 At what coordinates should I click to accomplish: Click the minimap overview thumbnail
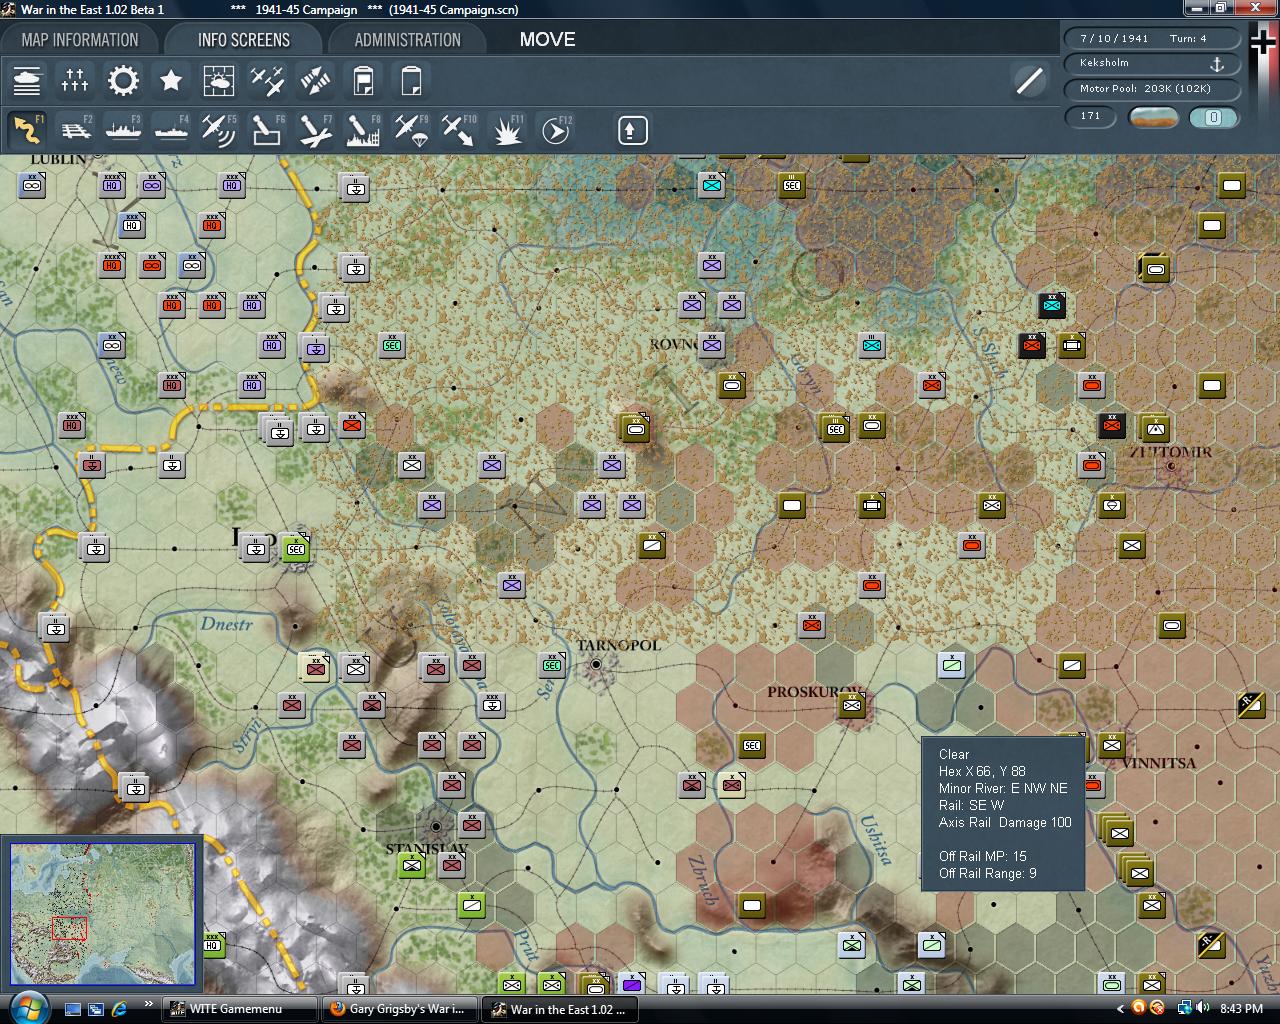point(102,913)
